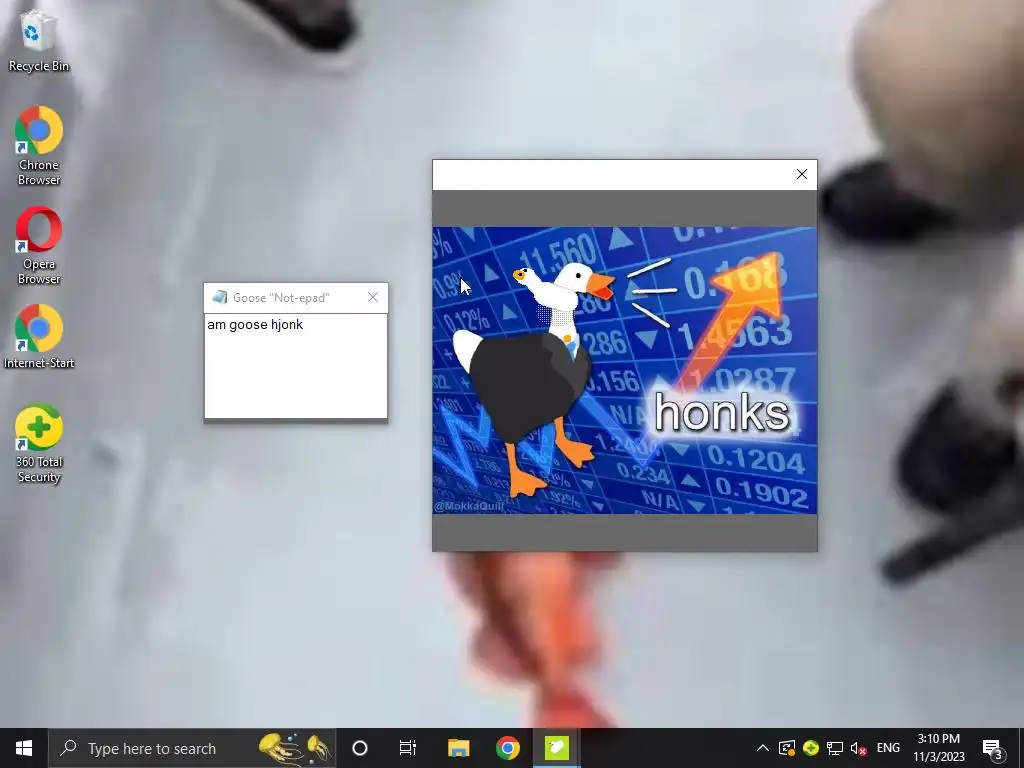
Task: Click the green goose app taskbar icon
Action: point(556,748)
